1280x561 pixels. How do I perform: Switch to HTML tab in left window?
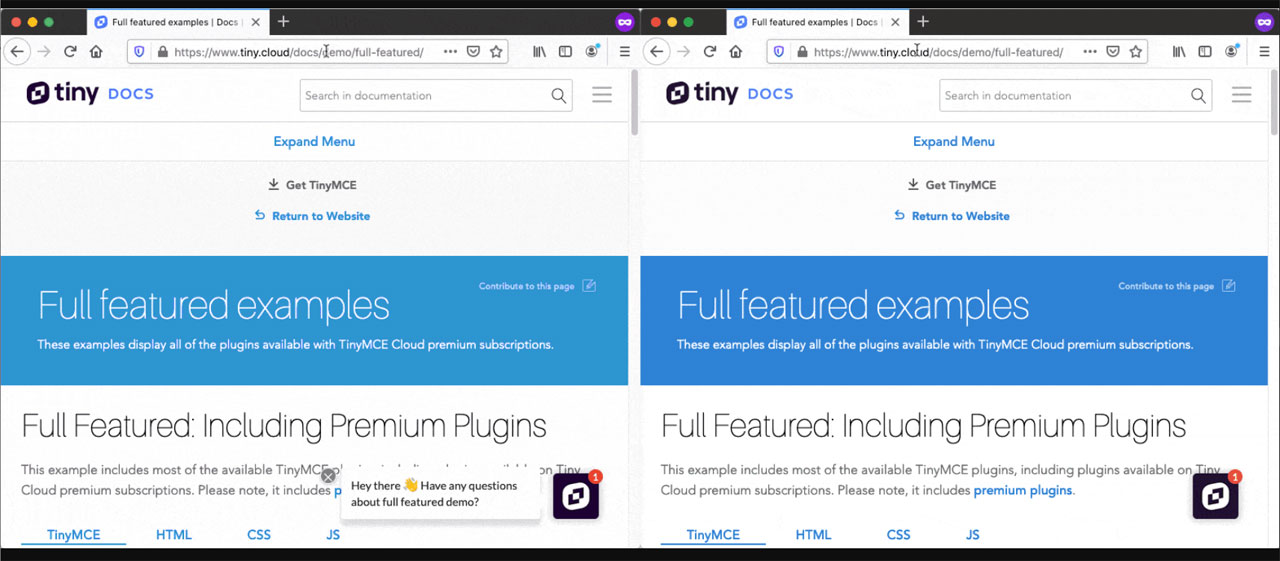[x=173, y=535]
